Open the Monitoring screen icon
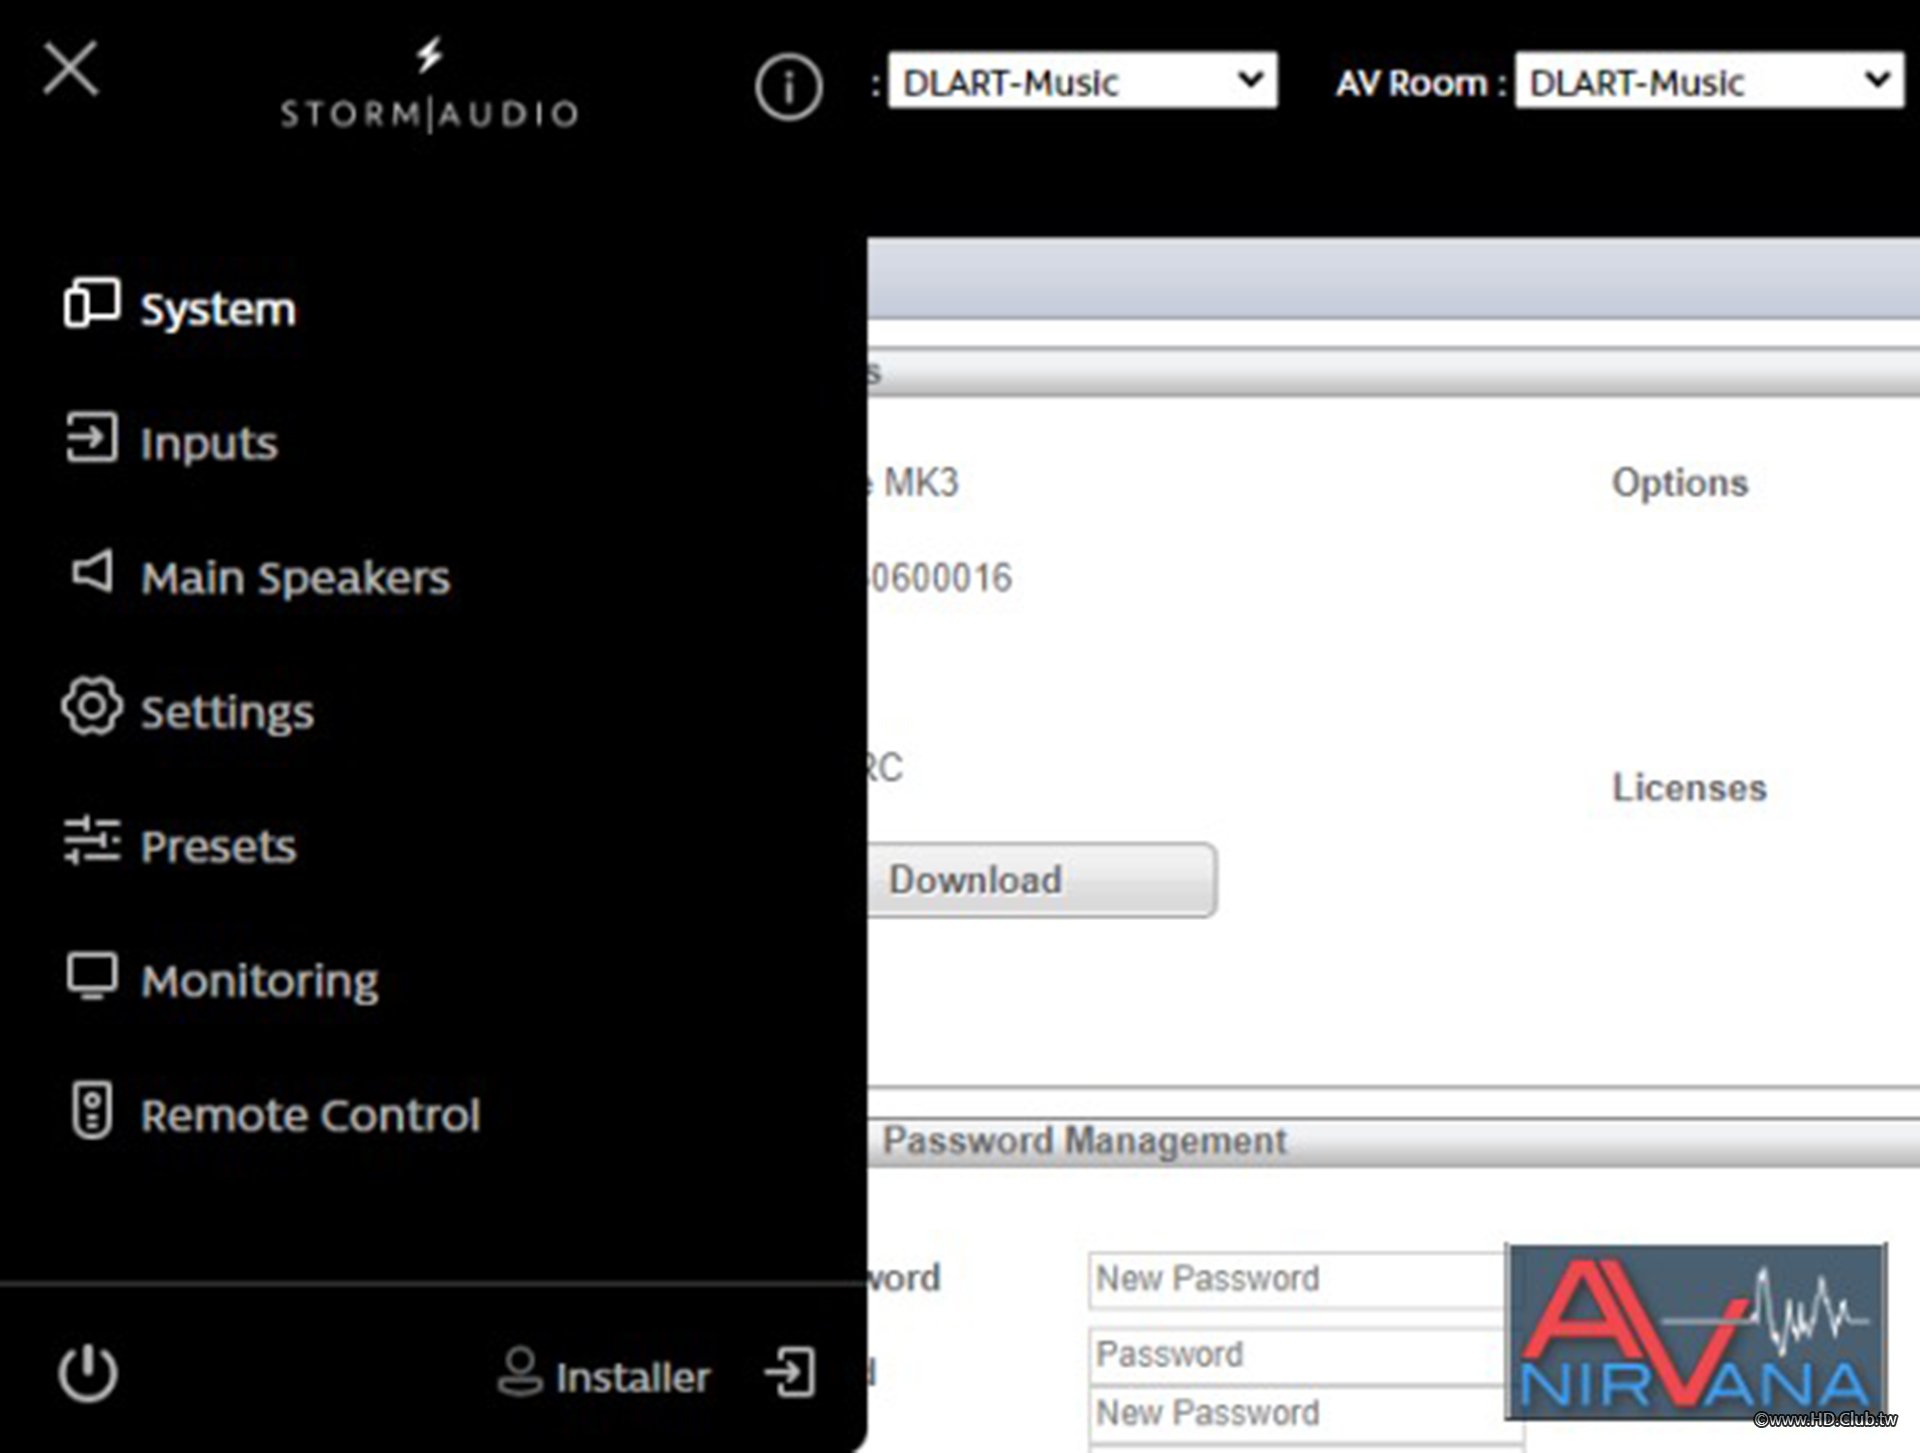1920x1453 pixels. click(92, 976)
